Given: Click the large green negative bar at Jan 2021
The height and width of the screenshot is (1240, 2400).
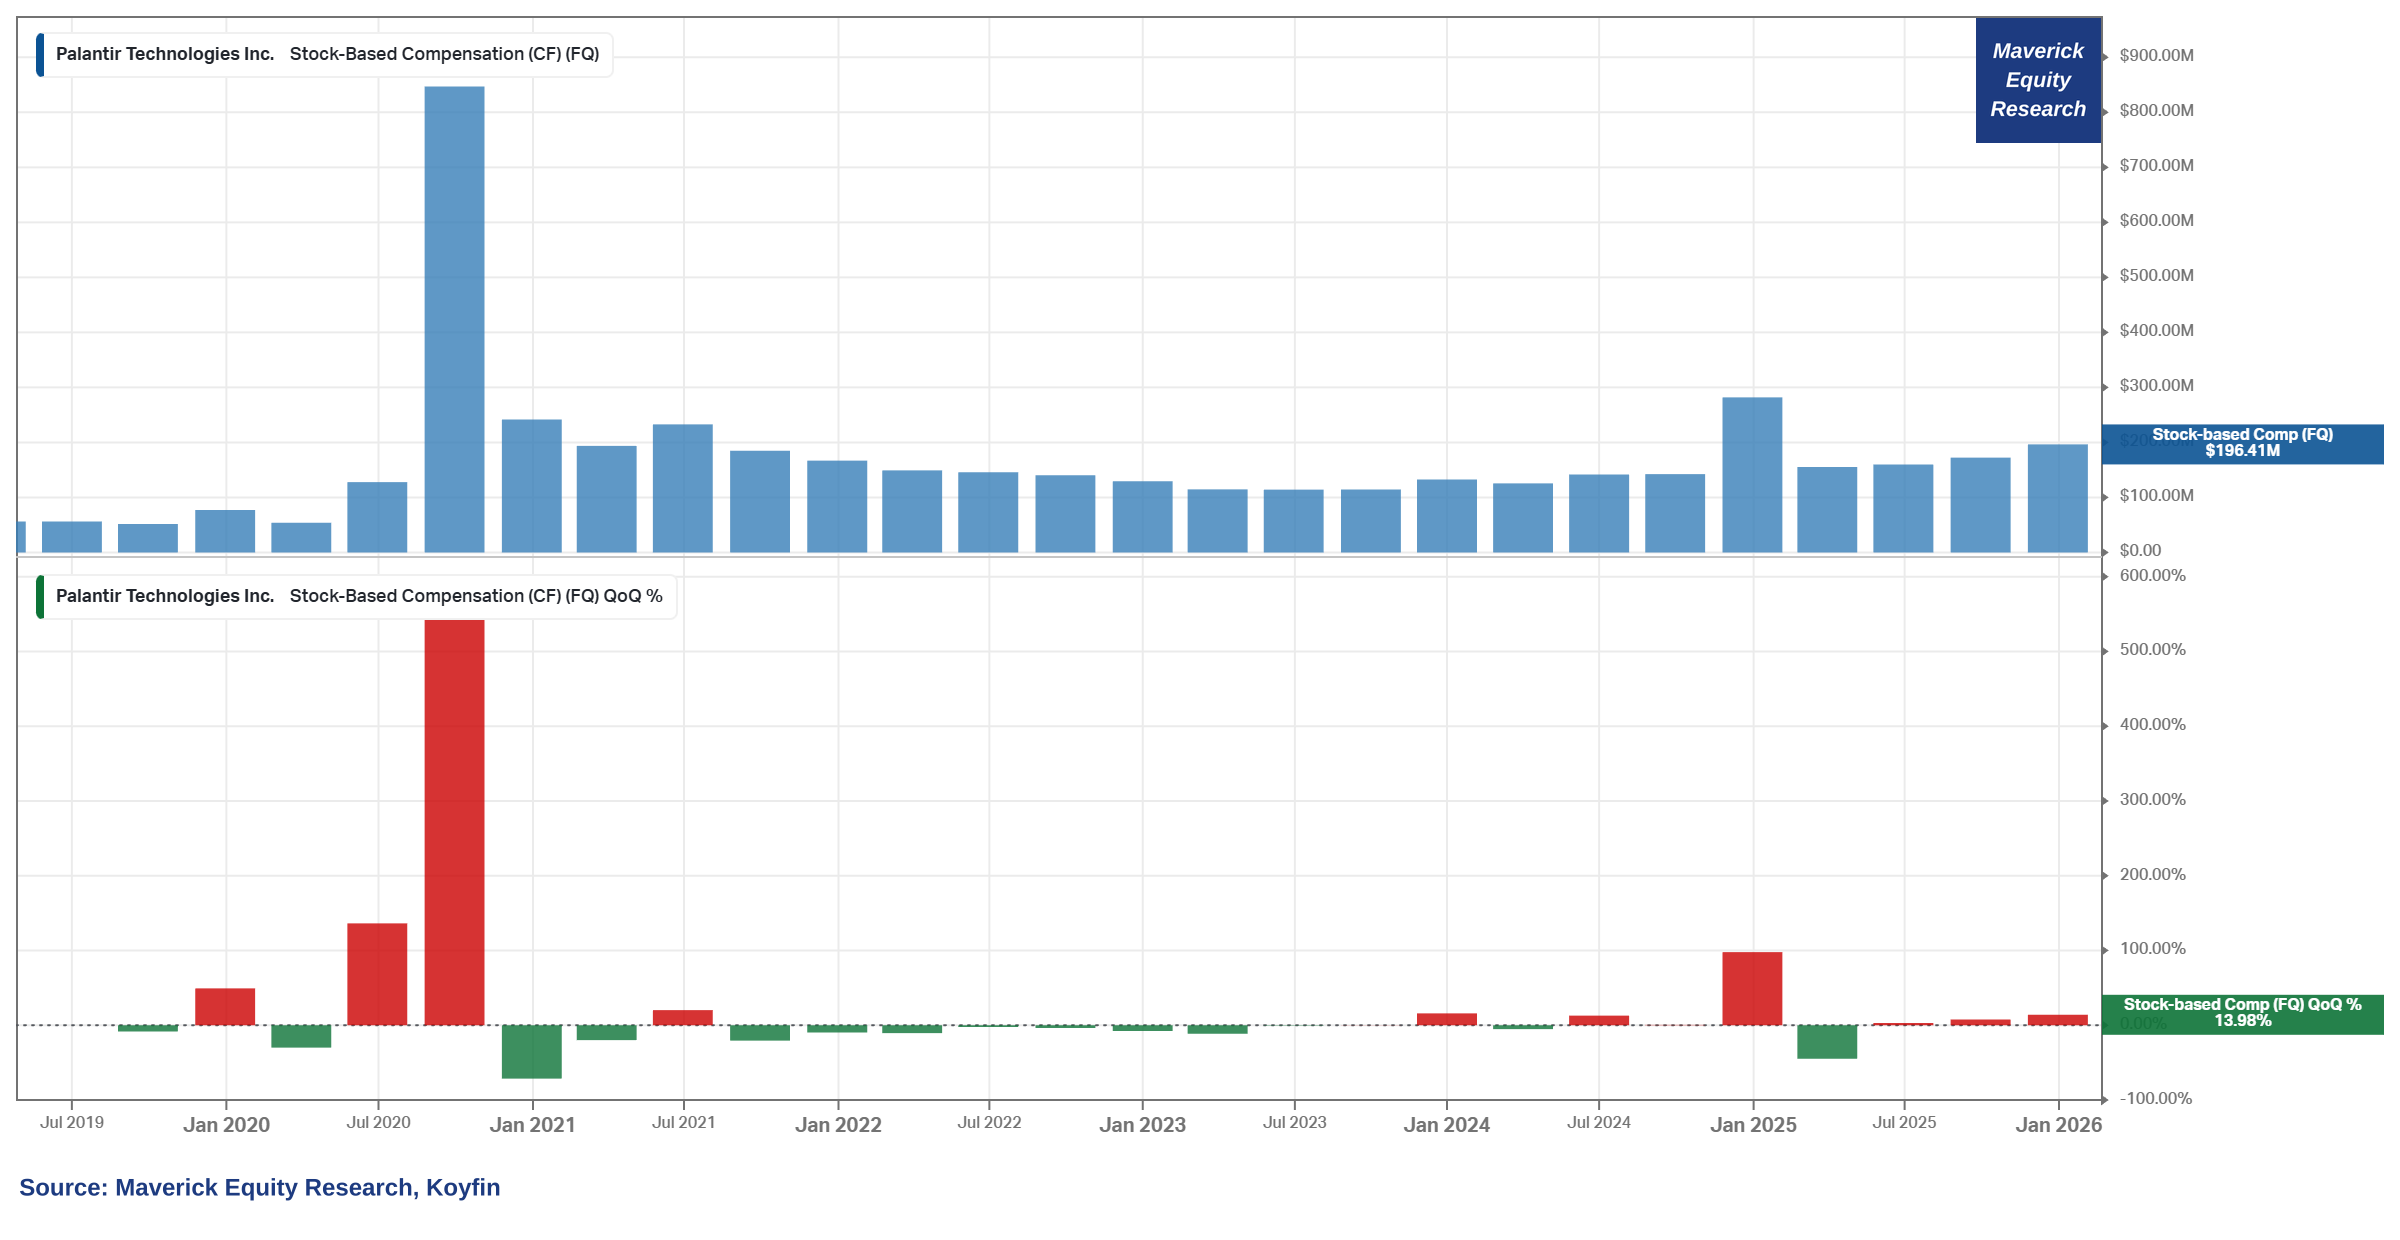Looking at the screenshot, I should (531, 1052).
